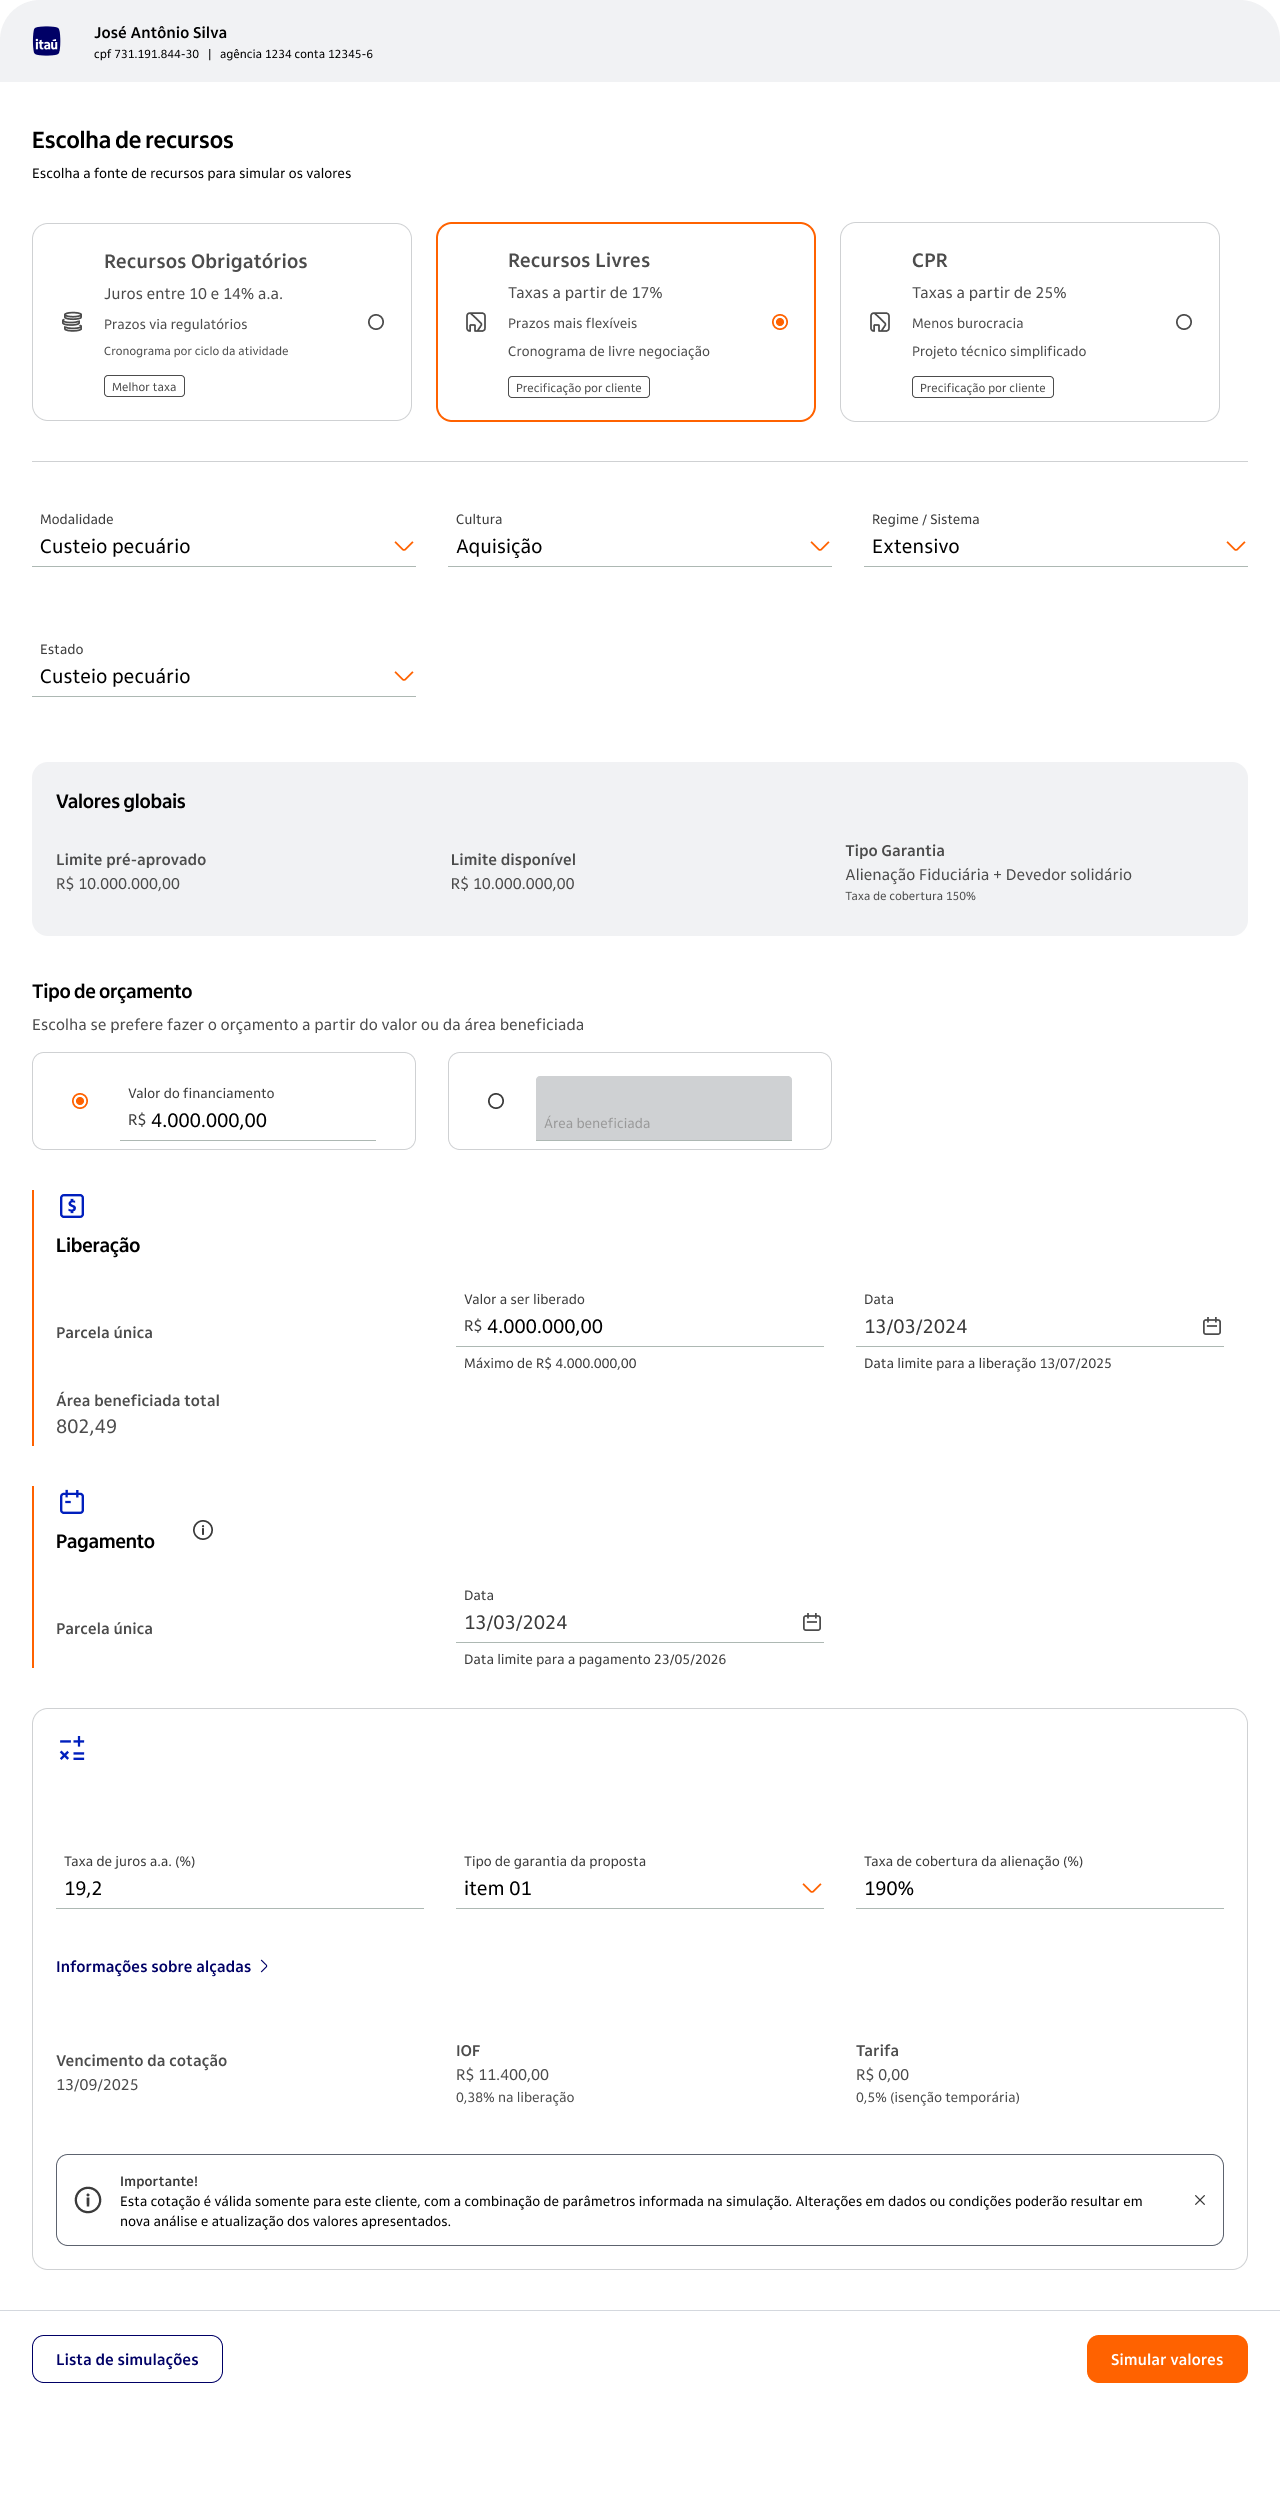This screenshot has height=2498, width=1280.
Task: Click the Itaú logo in header
Action: [x=47, y=43]
